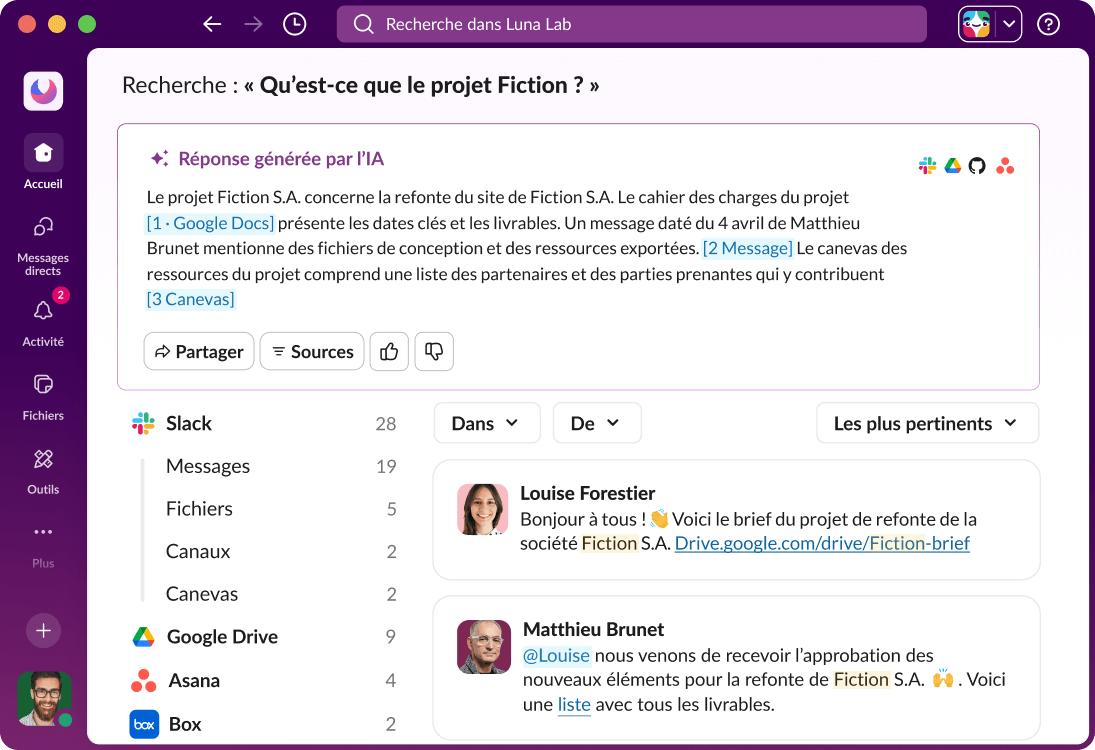
Task: Expand the workspace switcher chevron
Action: tap(1008, 23)
